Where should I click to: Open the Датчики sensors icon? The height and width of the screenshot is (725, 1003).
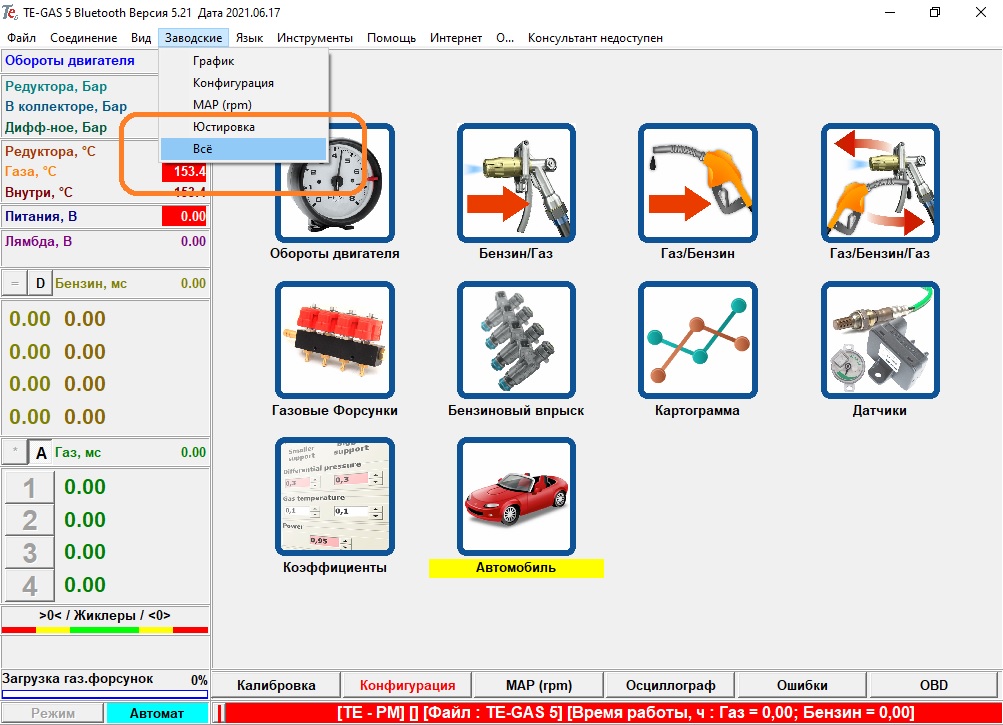880,340
